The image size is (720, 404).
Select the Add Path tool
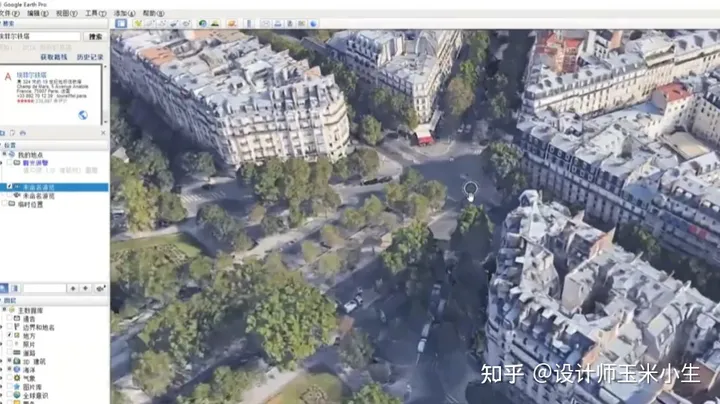(x=162, y=23)
